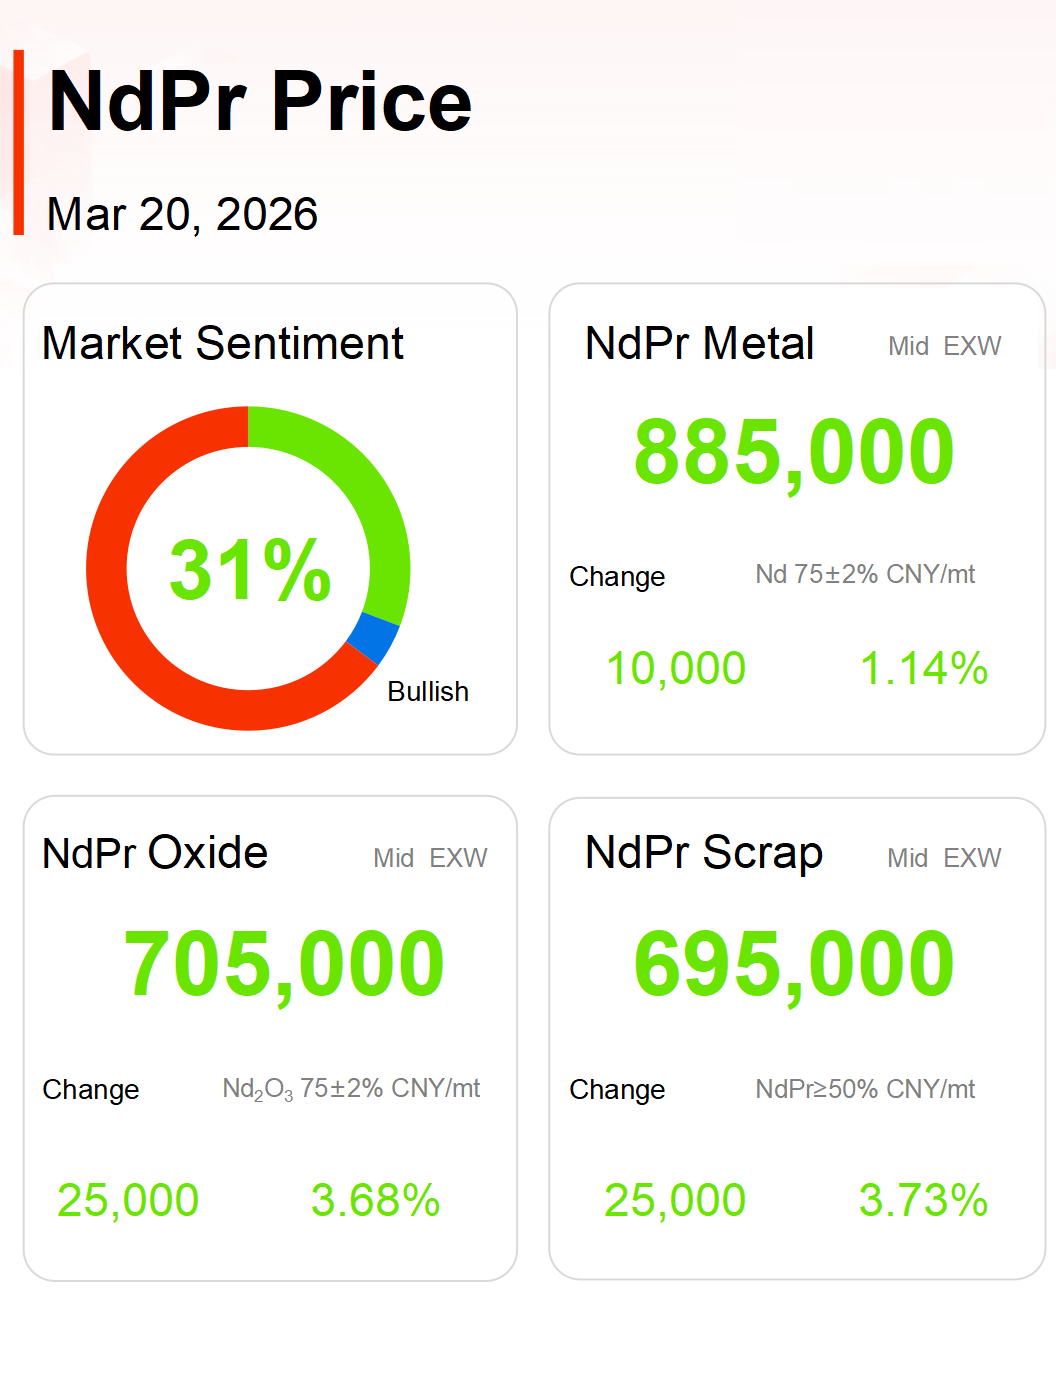
Task: Click the 1.14% metal change percentage
Action: [923, 668]
